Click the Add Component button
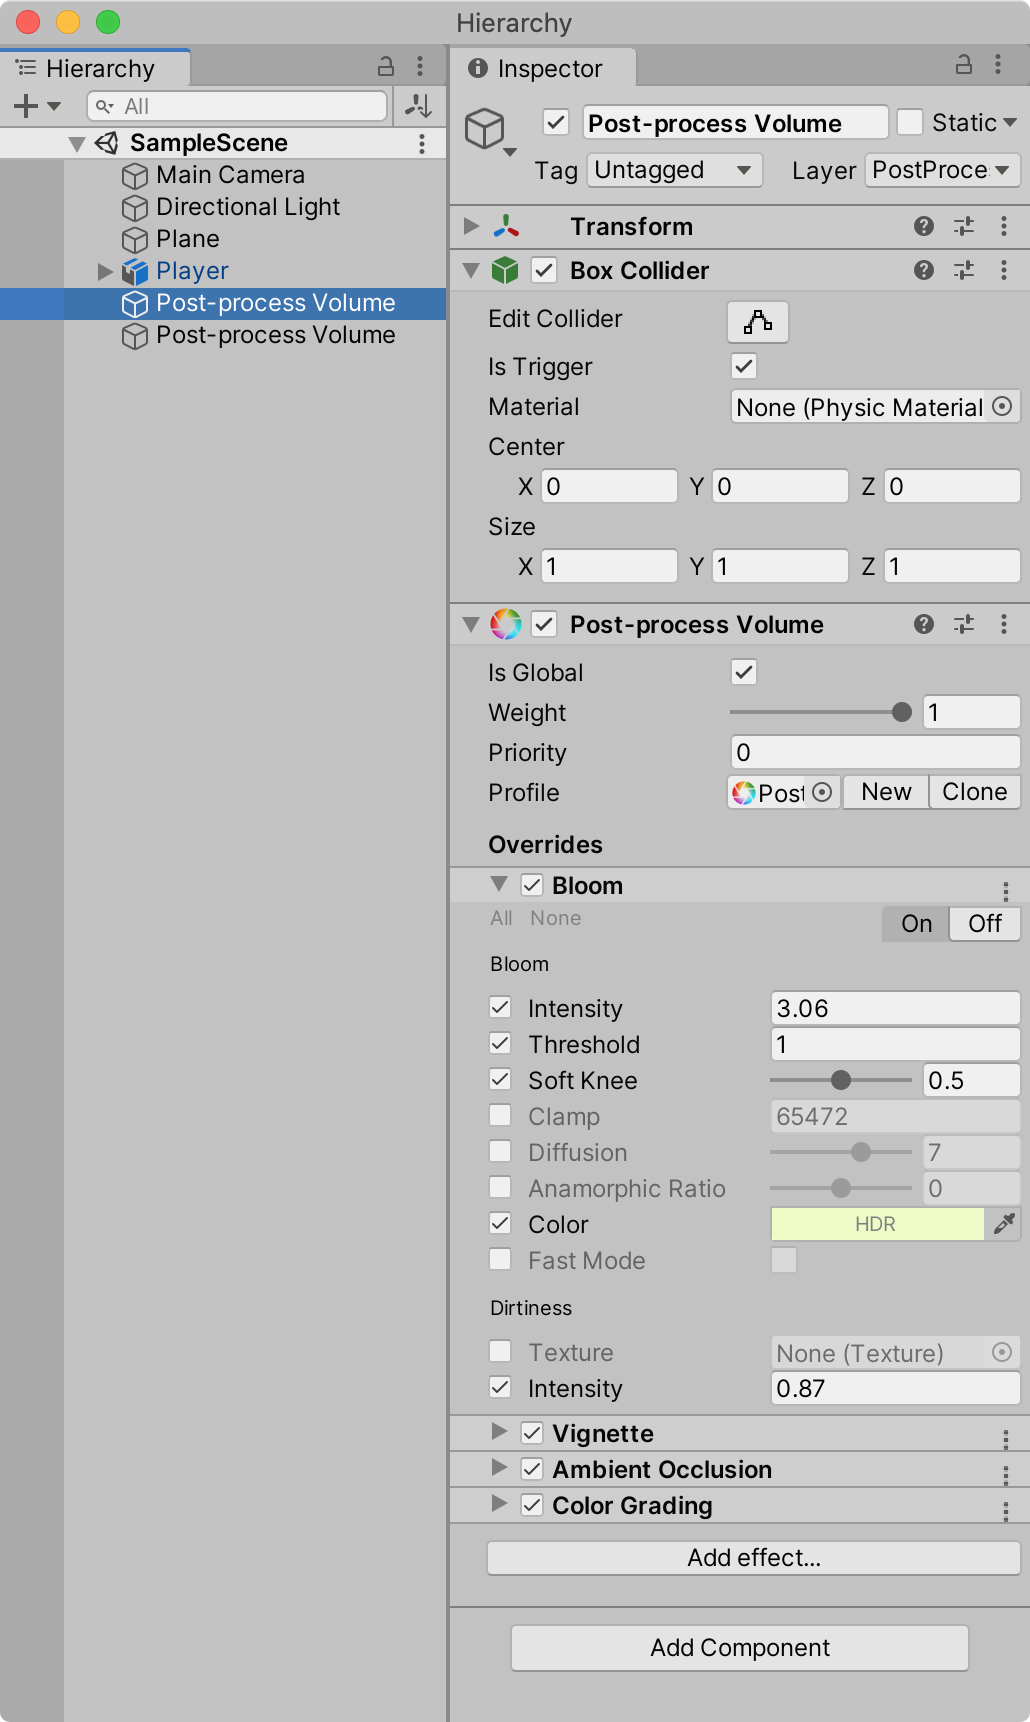Viewport: 1030px width, 1722px height. [x=740, y=1648]
